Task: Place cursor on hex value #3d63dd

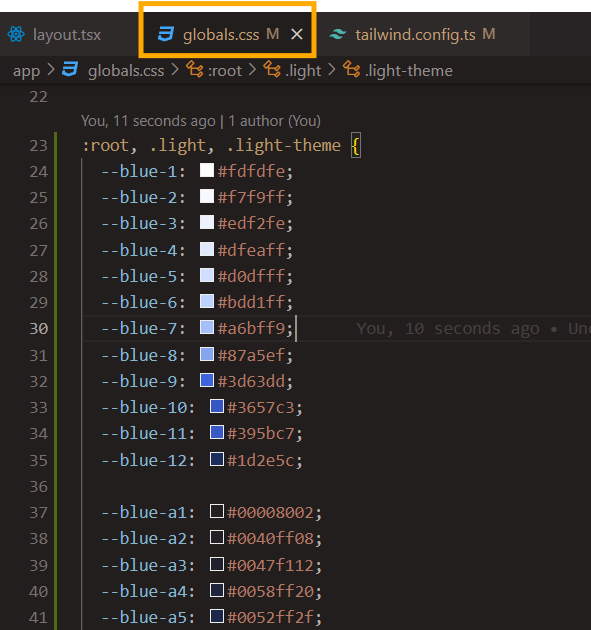Action: pyautogui.click(x=252, y=382)
